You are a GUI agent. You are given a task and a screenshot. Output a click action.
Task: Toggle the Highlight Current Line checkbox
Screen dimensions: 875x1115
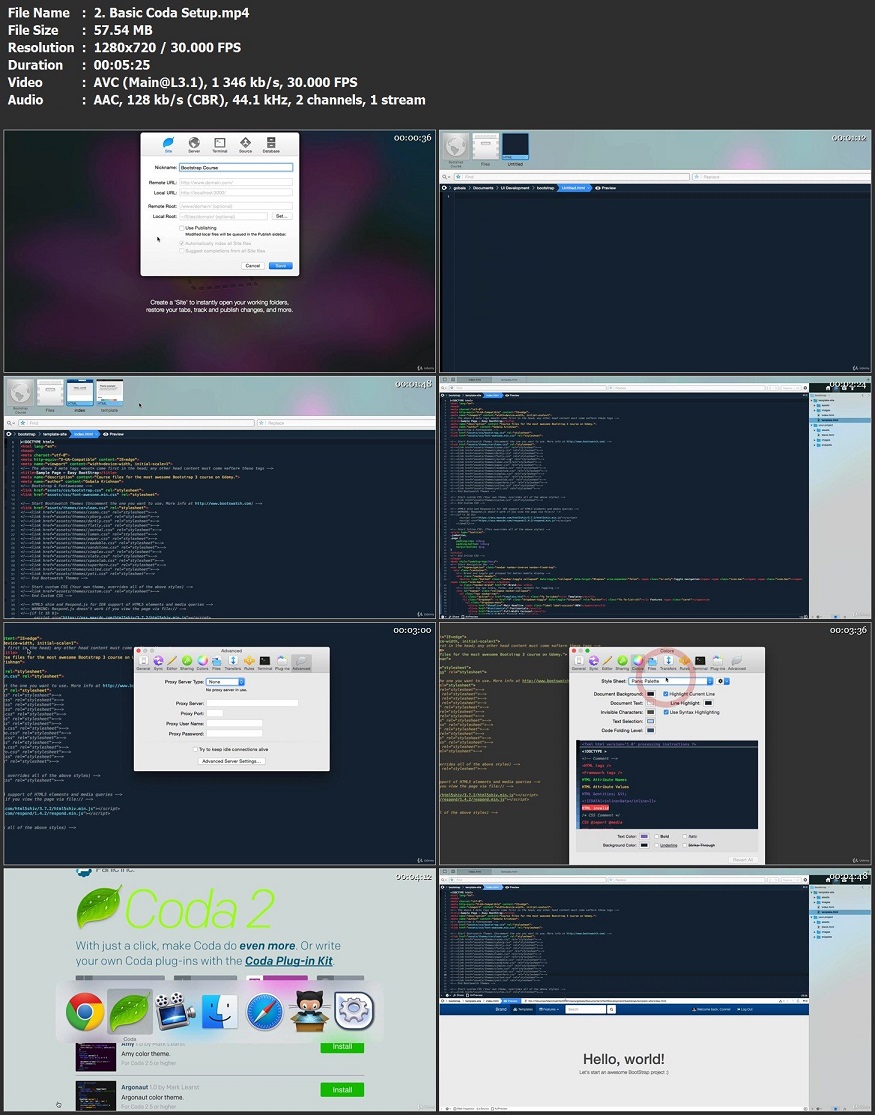666,693
